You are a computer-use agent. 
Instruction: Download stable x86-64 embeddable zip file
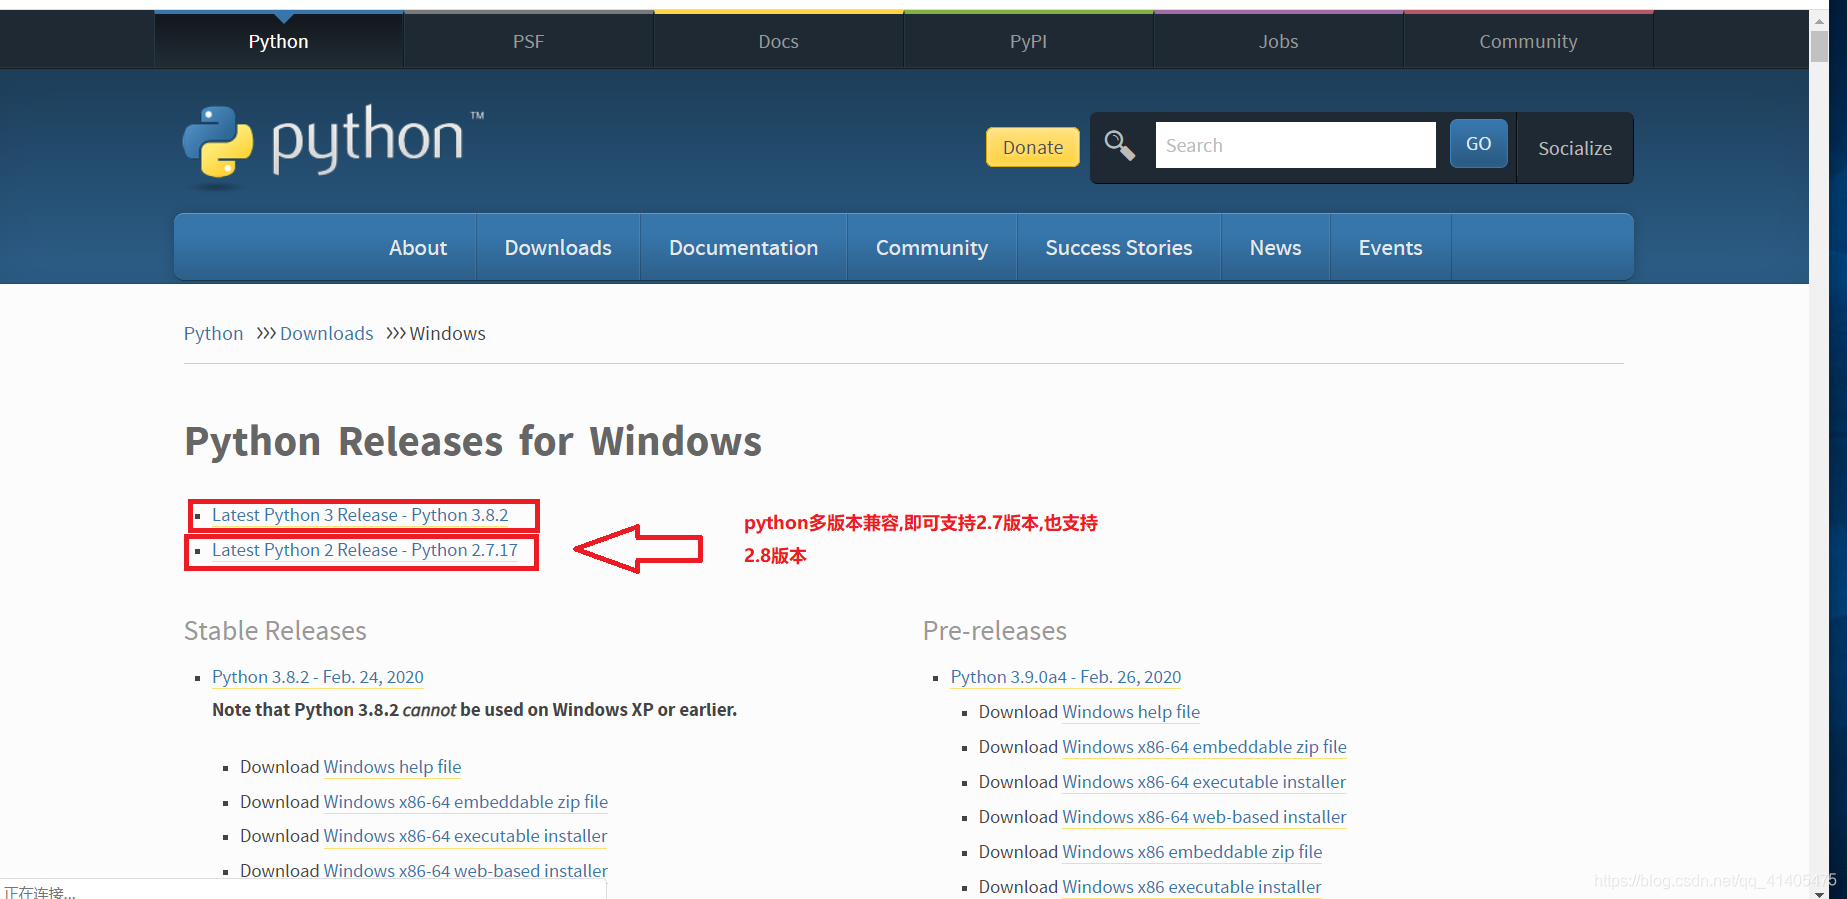(466, 802)
